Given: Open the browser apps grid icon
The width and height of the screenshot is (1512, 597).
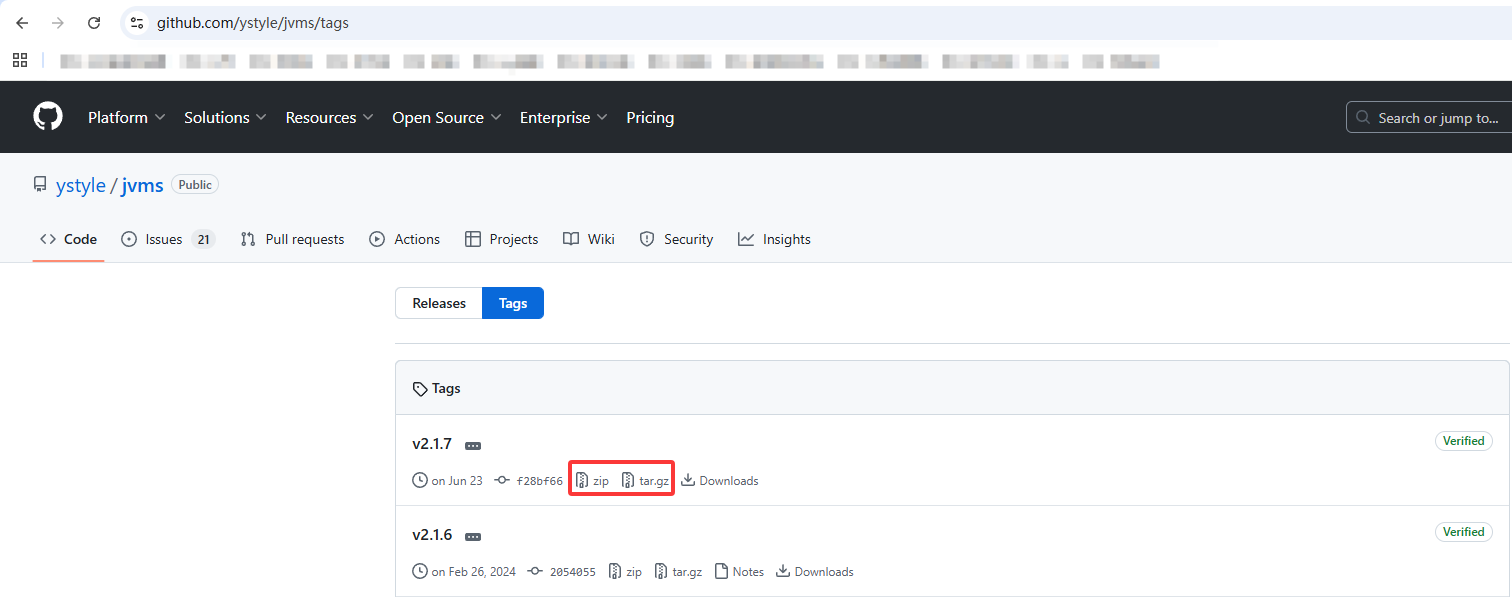Looking at the screenshot, I should [x=20, y=60].
